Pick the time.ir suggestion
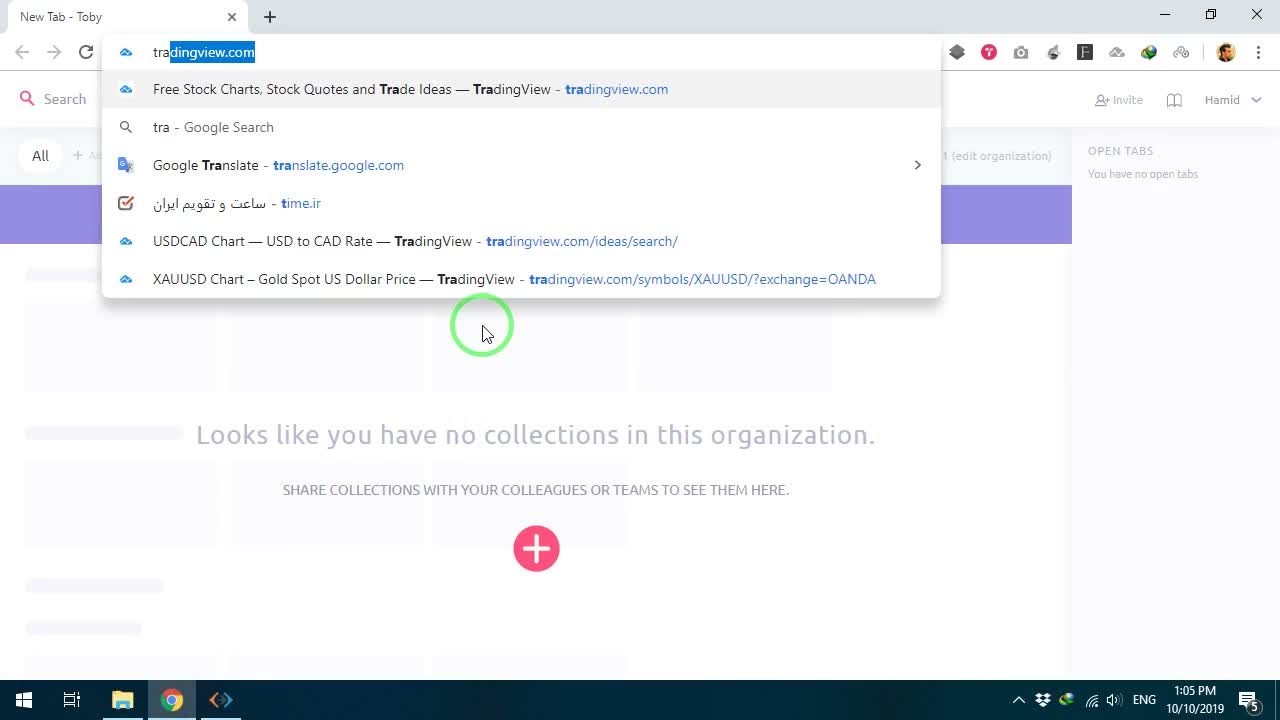Image resolution: width=1280 pixels, height=720 pixels. coord(521,203)
